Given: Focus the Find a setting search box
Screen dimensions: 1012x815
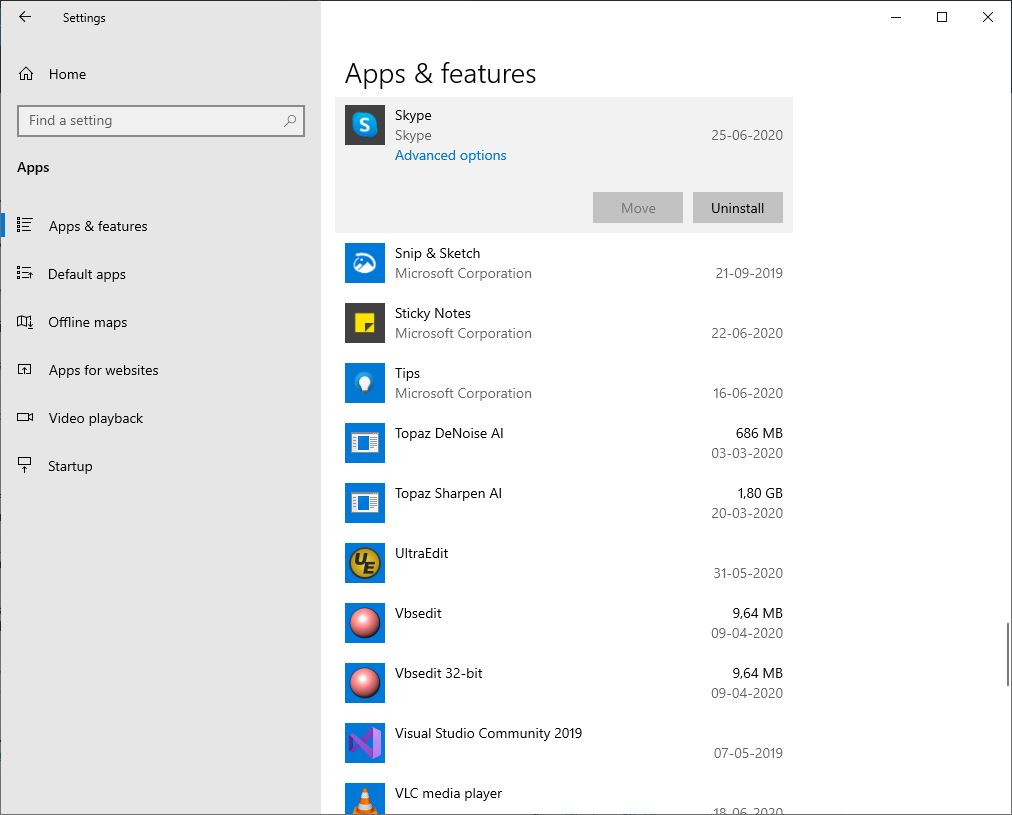Looking at the screenshot, I should (161, 121).
